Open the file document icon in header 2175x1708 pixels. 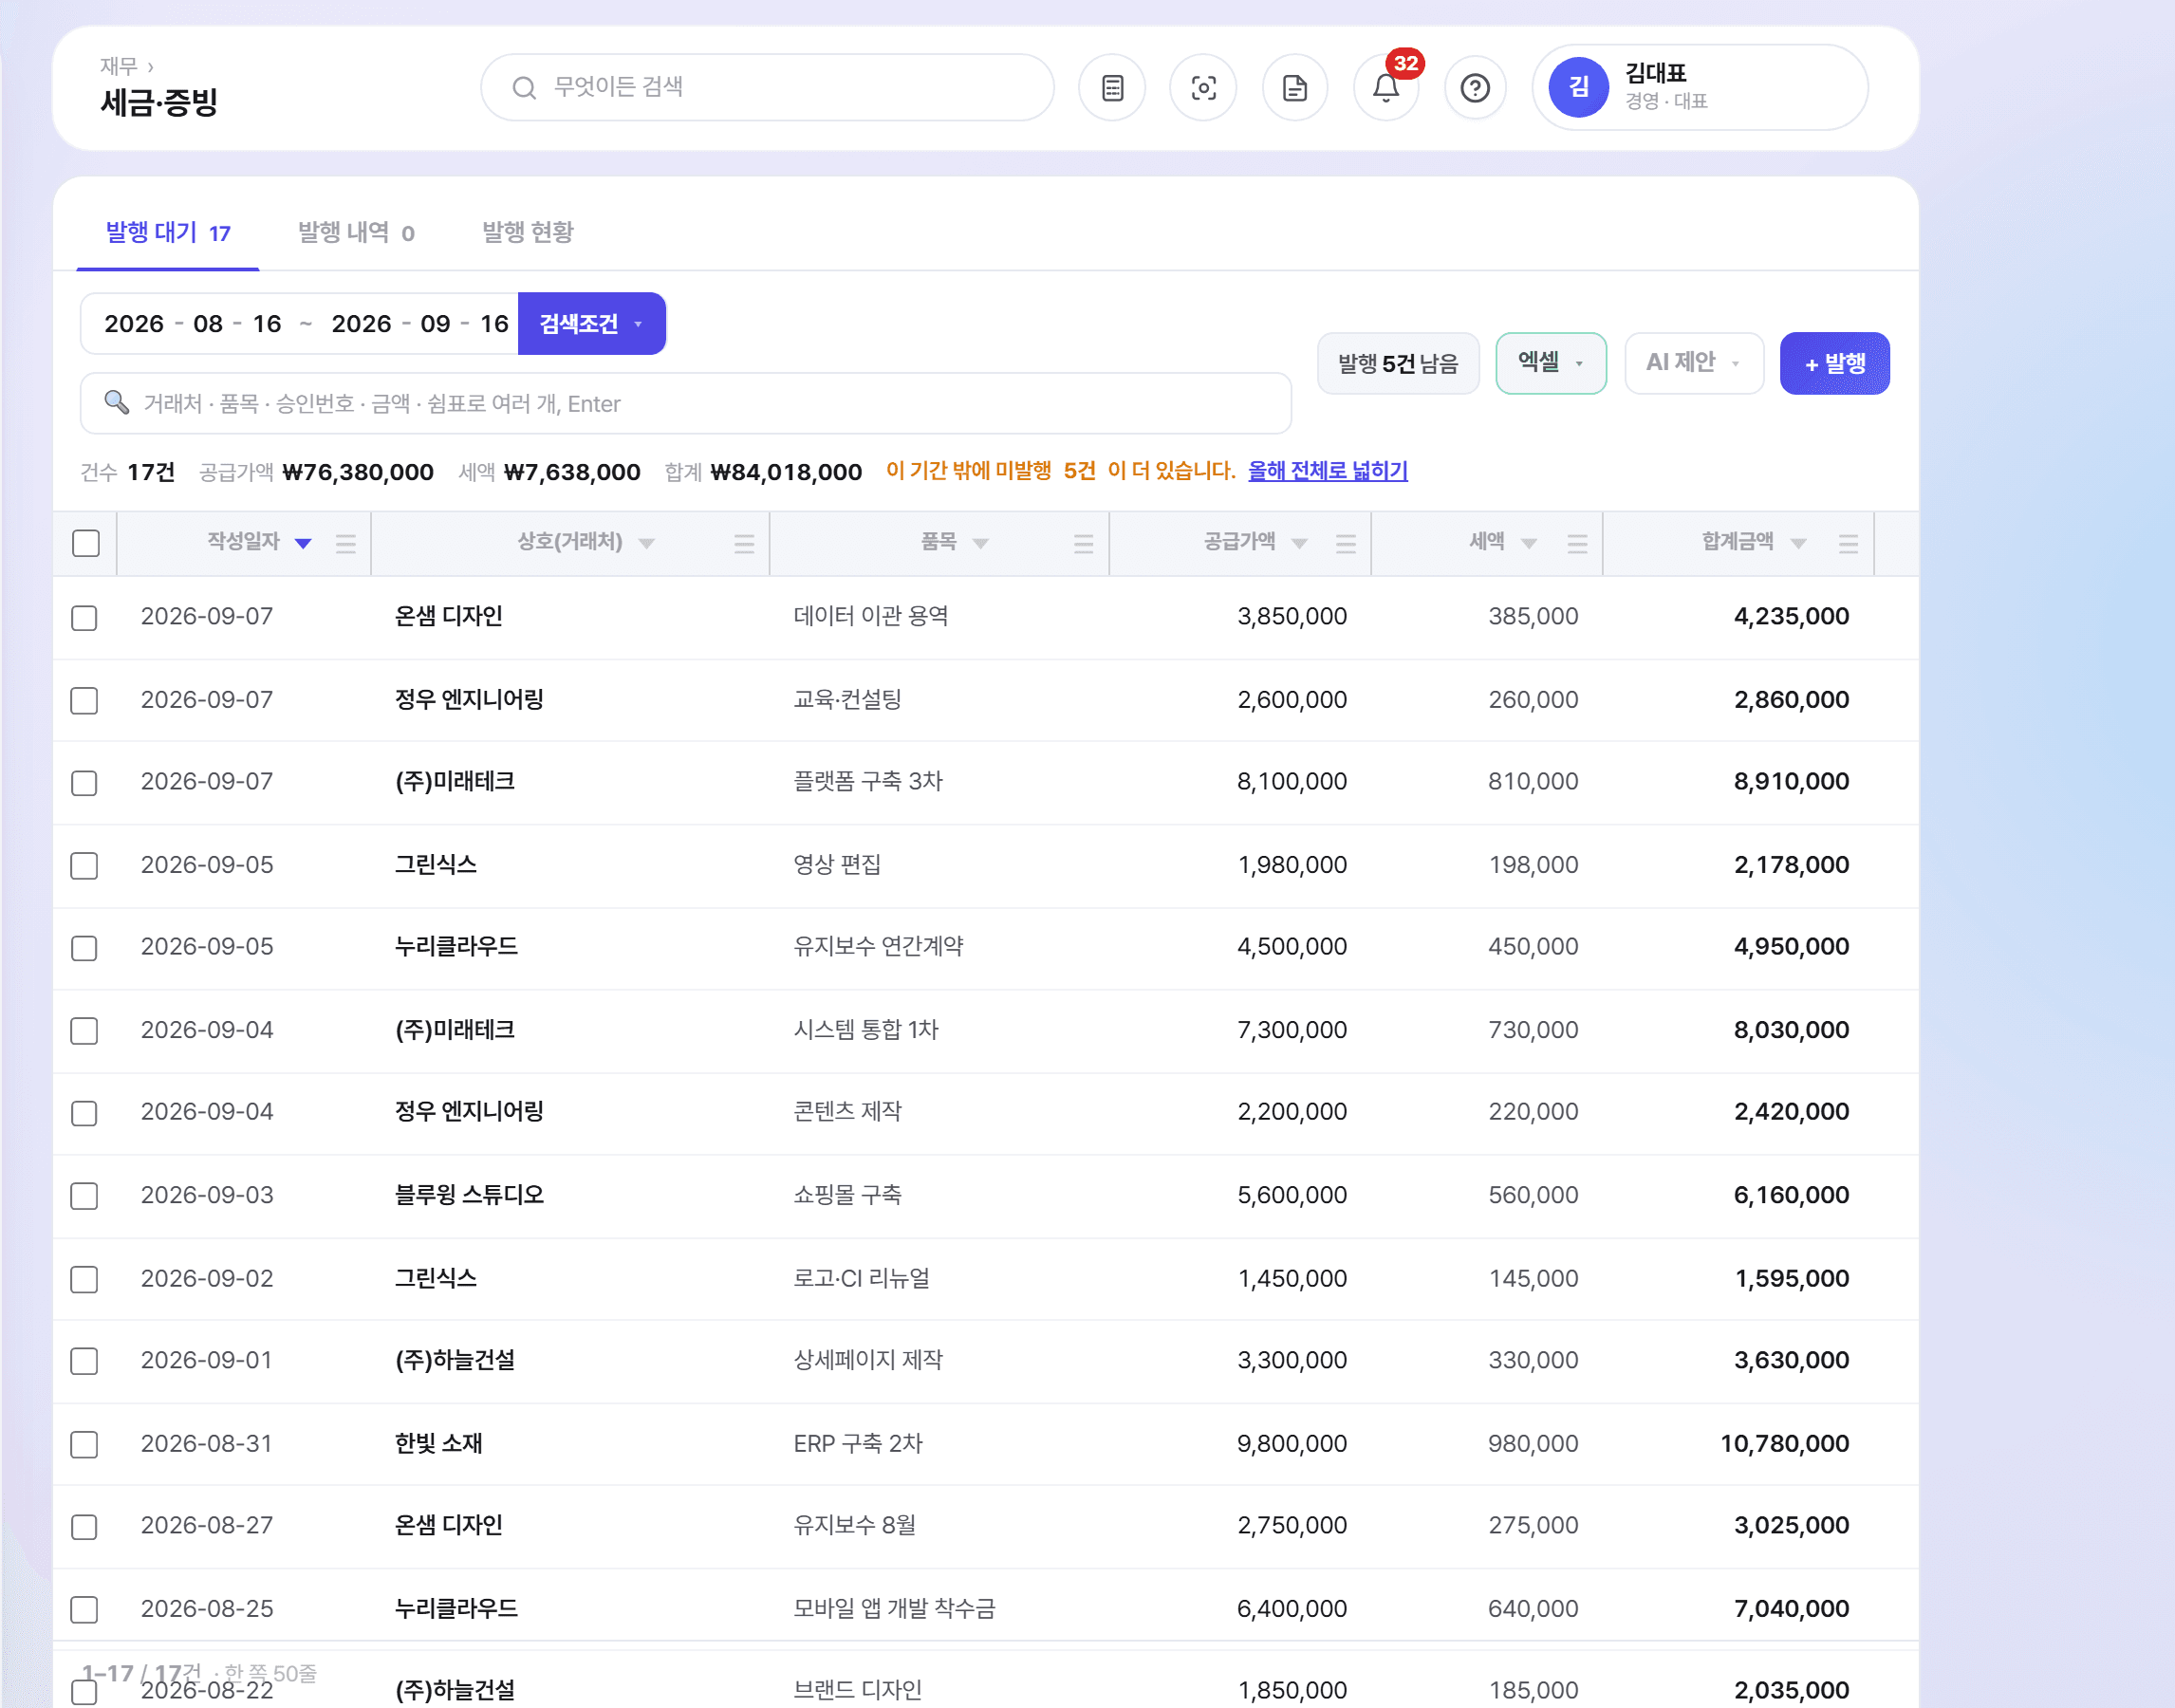[x=1295, y=88]
